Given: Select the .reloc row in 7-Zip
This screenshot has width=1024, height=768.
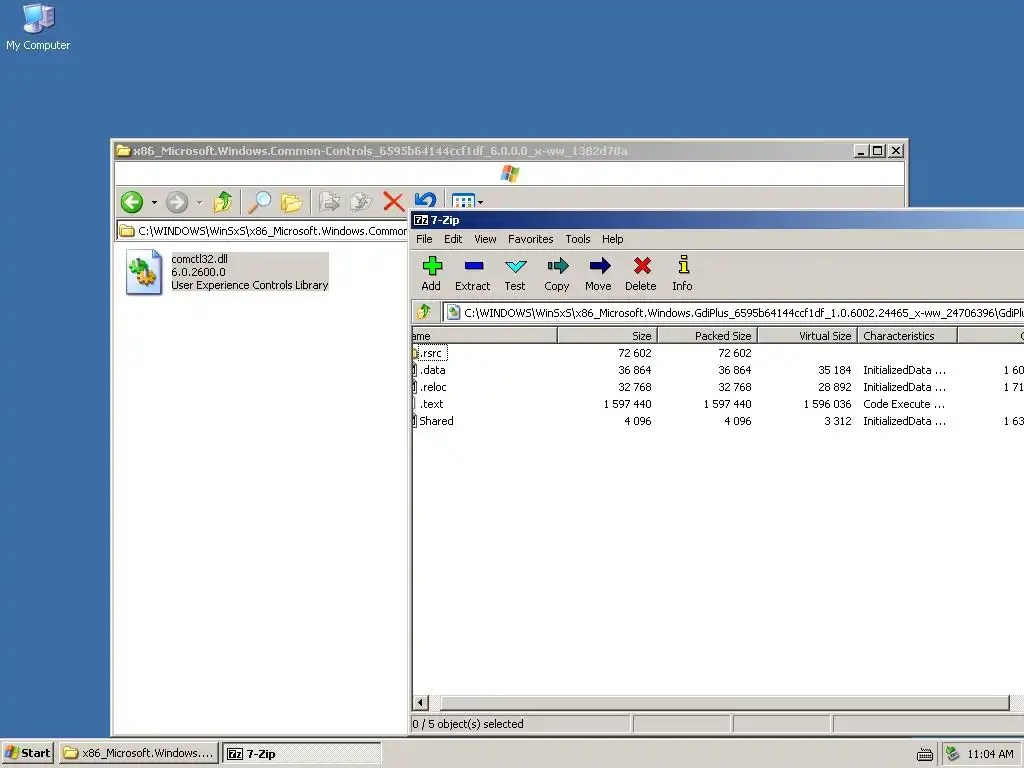Looking at the screenshot, I should point(718,387).
